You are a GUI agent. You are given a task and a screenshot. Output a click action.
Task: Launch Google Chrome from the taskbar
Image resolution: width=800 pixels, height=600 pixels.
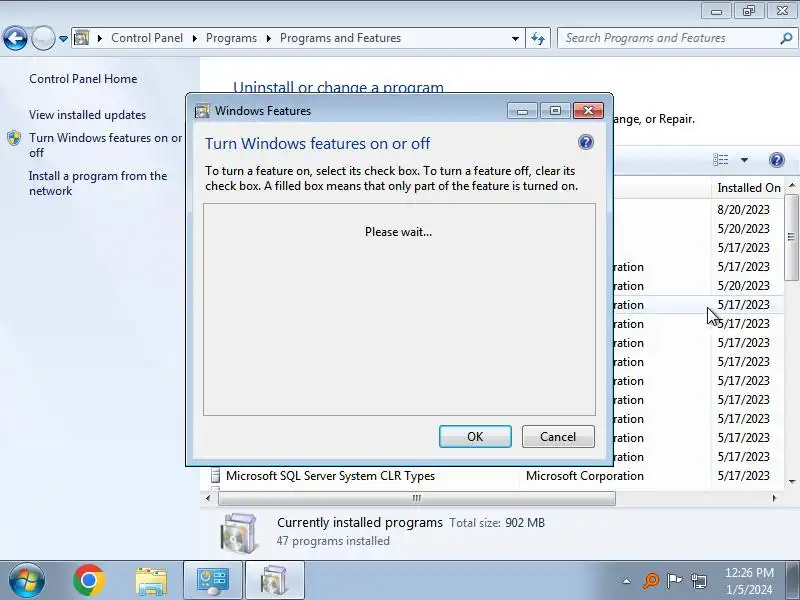point(89,581)
